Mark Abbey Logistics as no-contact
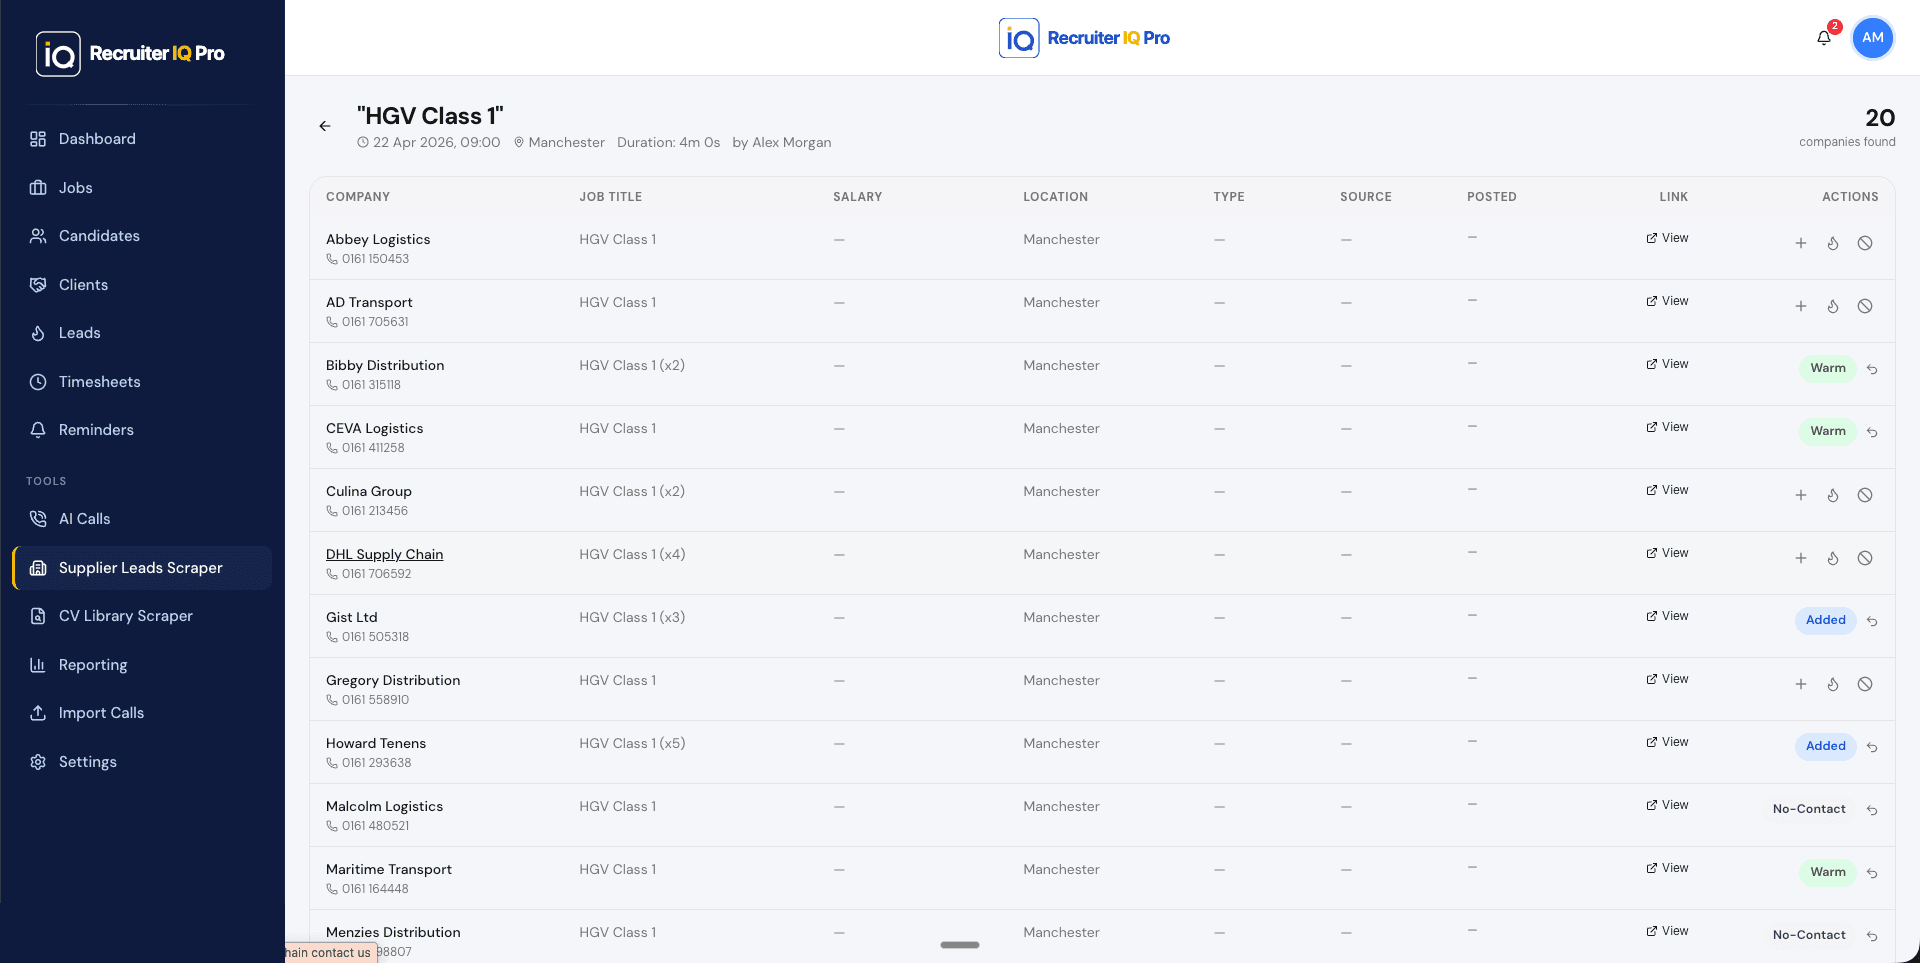1920x963 pixels. [1865, 243]
